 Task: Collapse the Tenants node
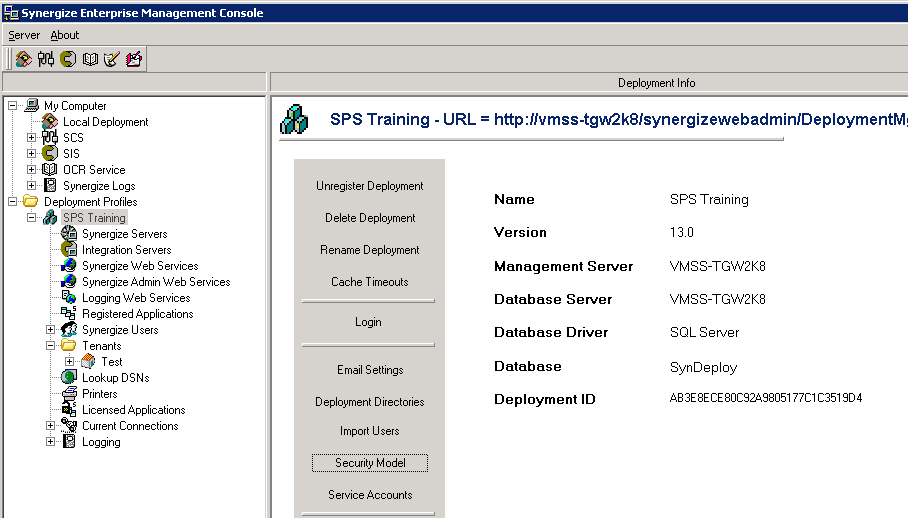pyautogui.click(x=50, y=346)
